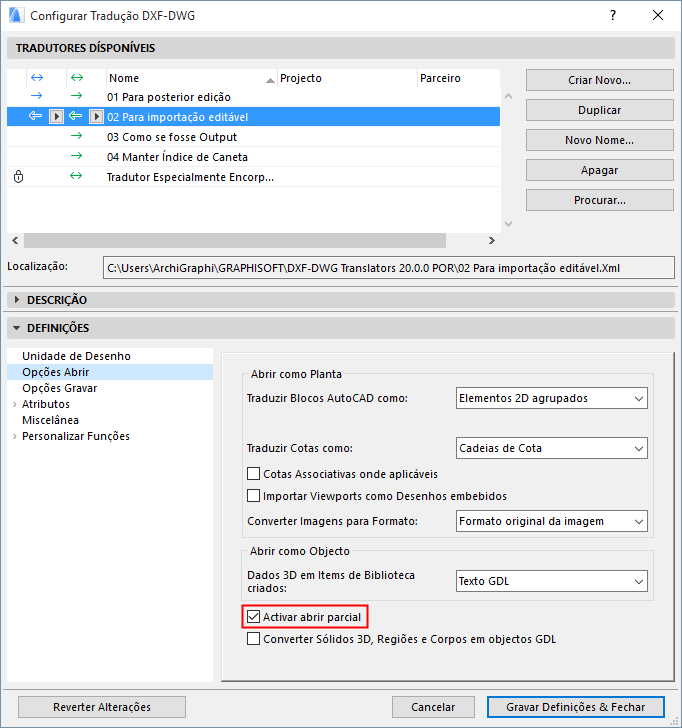
Task: Click Gravar Definições & Fechar button
Action: [x=576, y=707]
